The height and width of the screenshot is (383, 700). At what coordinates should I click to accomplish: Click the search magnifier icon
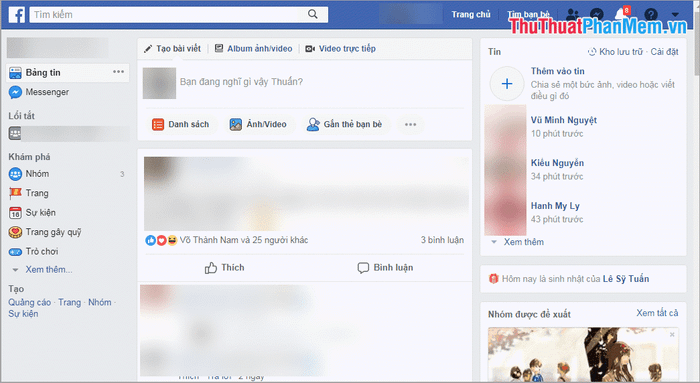coord(313,14)
